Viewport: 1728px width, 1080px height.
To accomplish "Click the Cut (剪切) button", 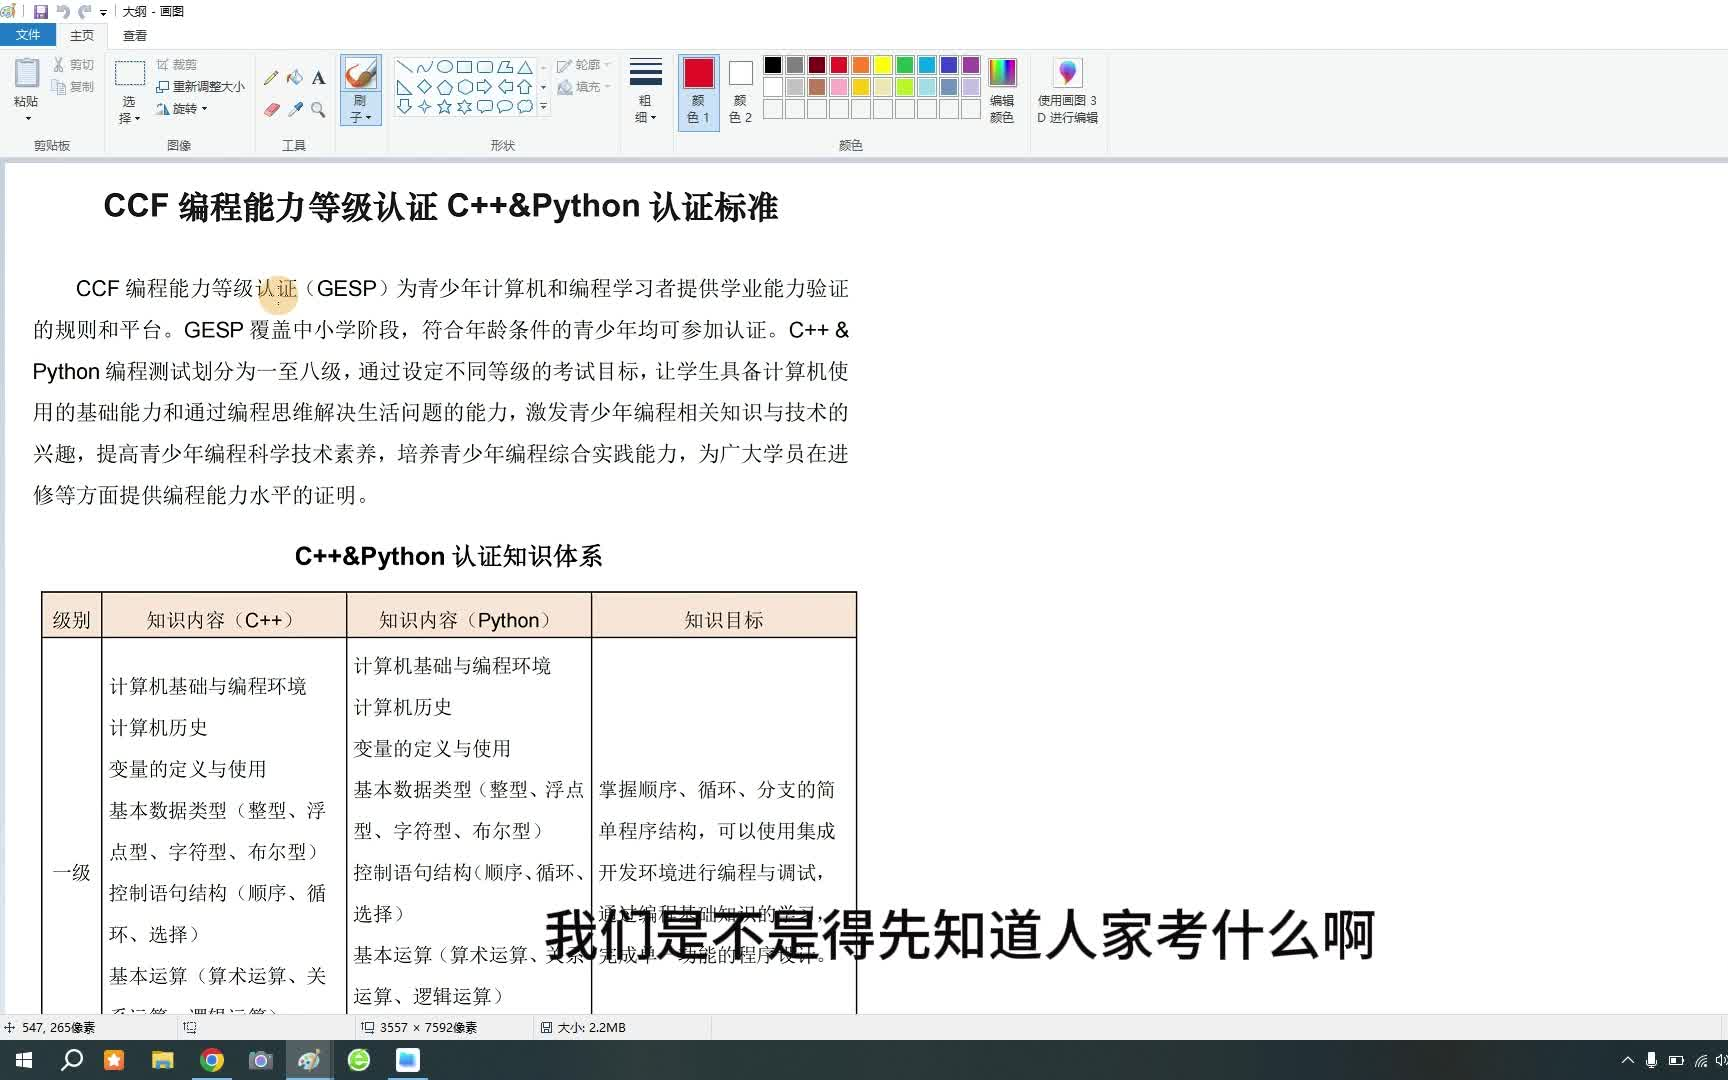I will (73, 64).
